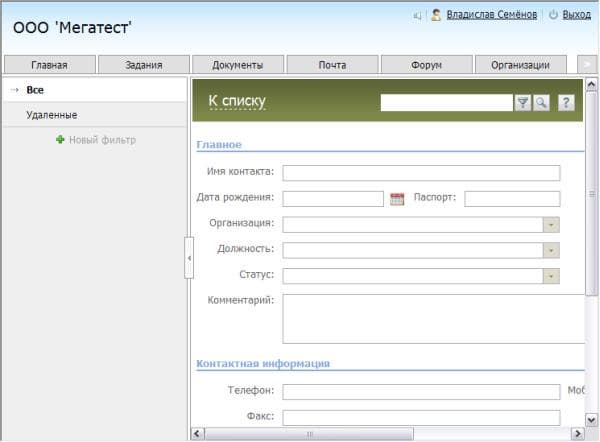This screenshot has width=600, height=442.
Task: Return via the К списку link
Action: [237, 101]
